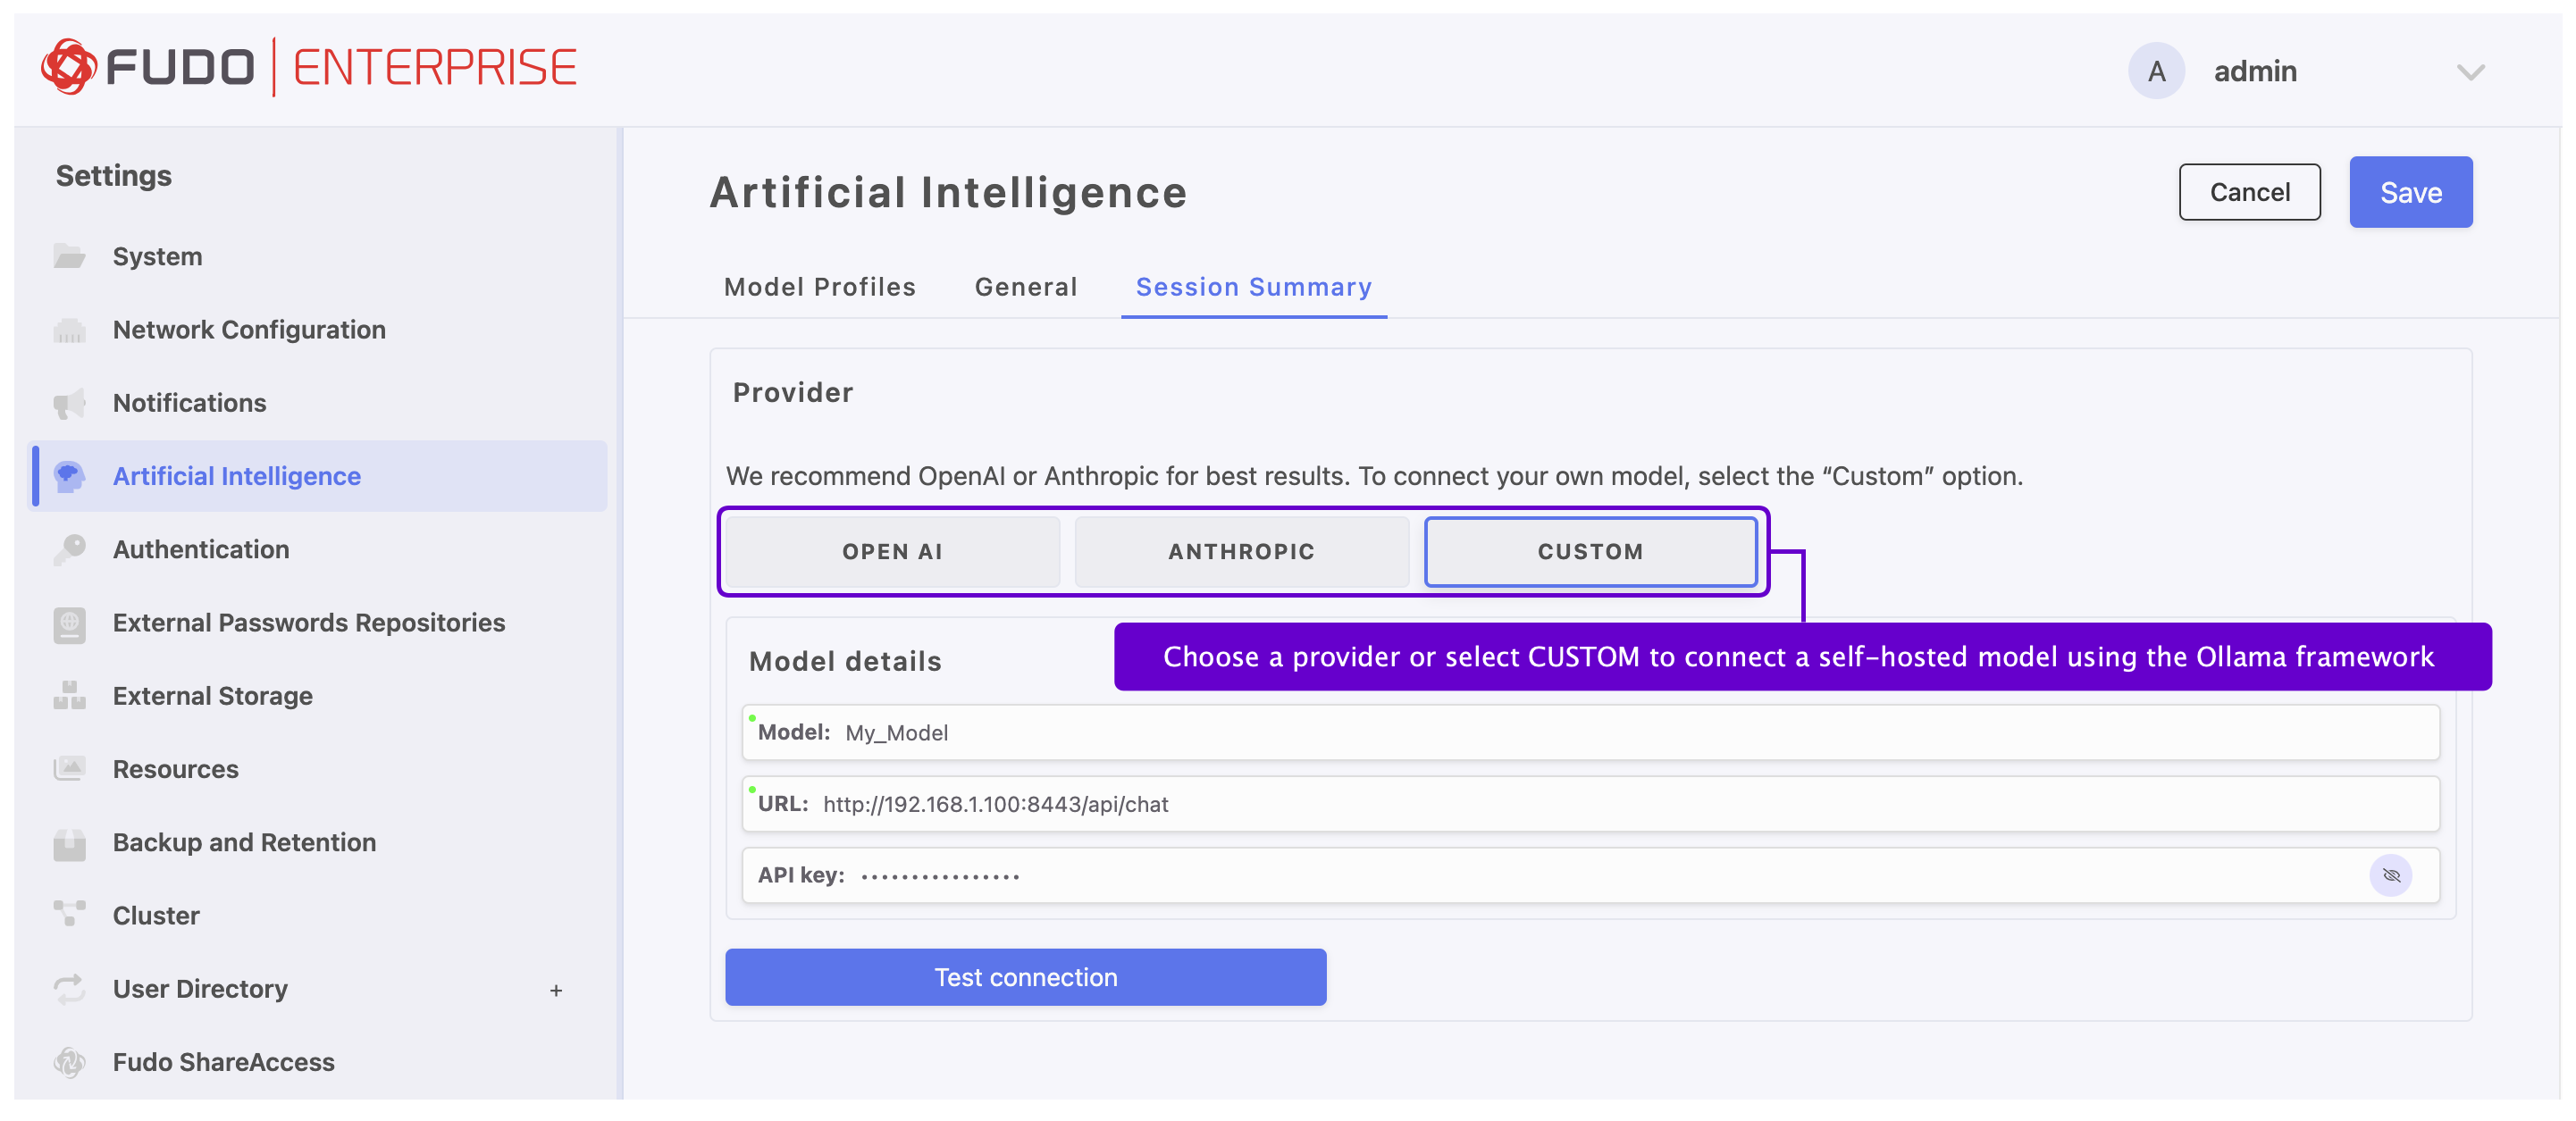Click the Cluster nodes icon

[69, 915]
